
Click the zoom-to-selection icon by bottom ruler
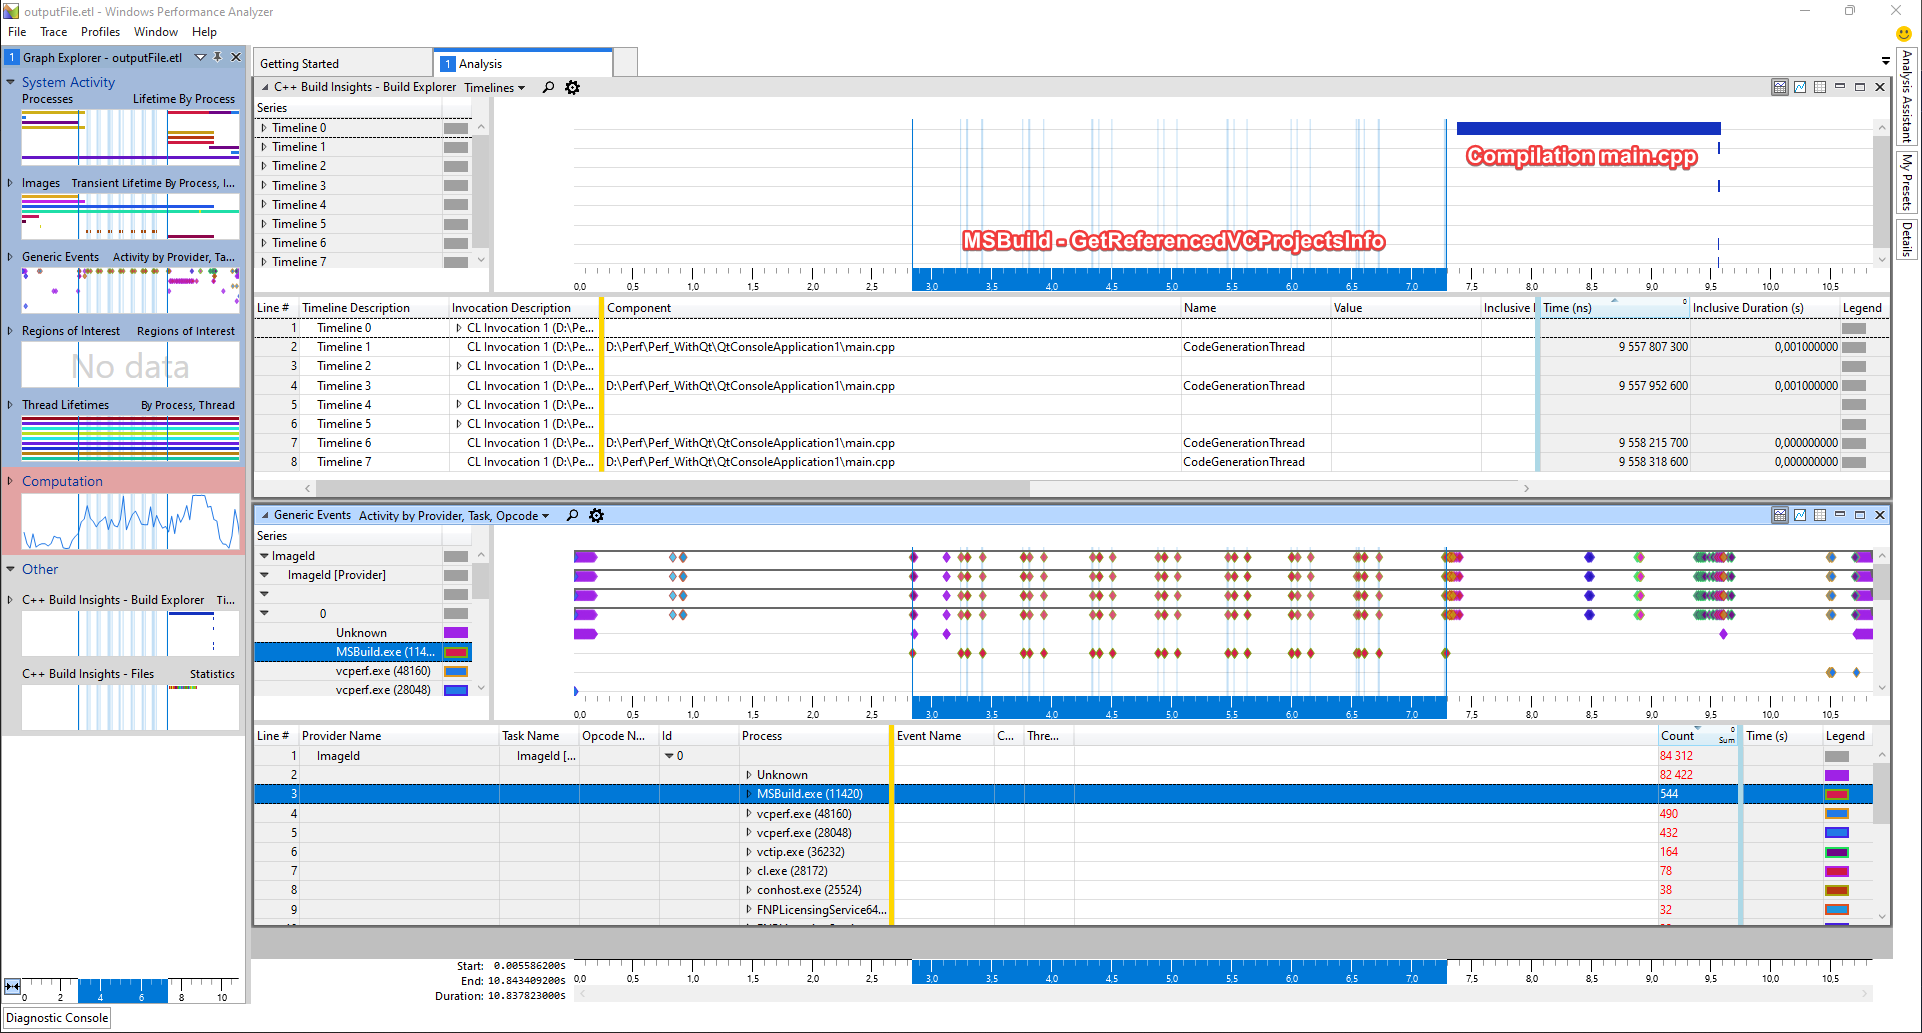(x=12, y=986)
